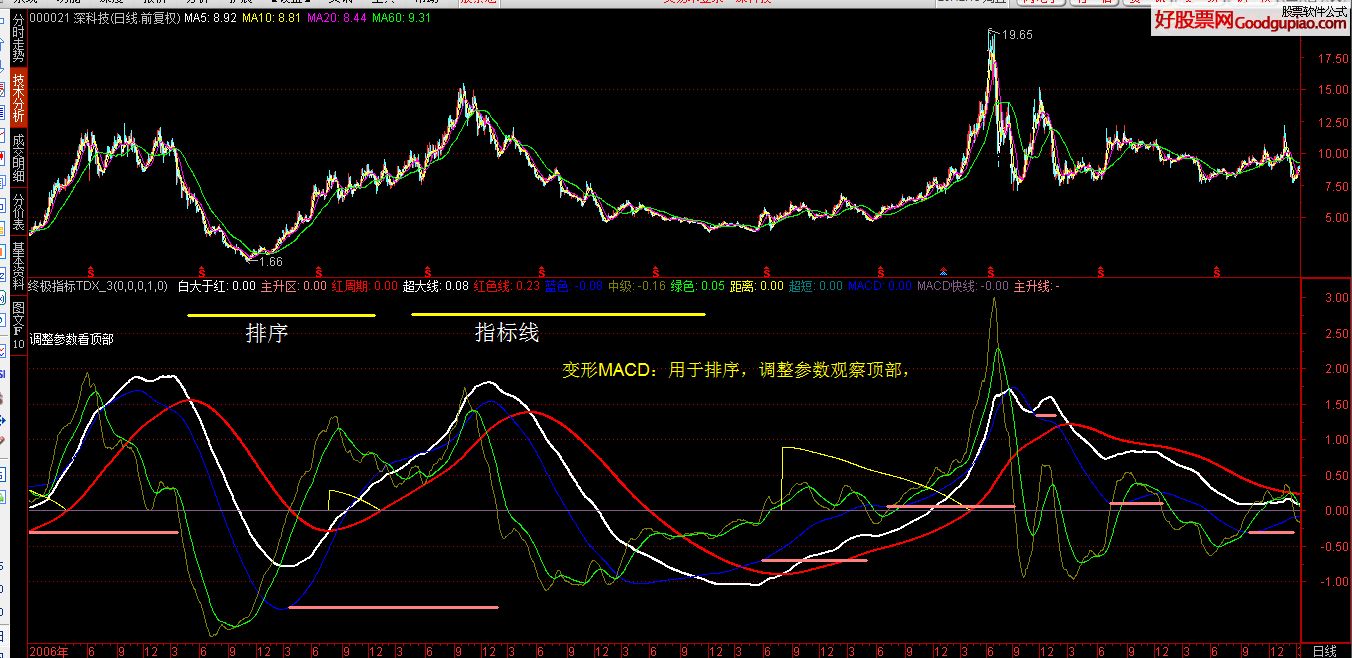Viewport: 1352px width, 658px height.
Task: Click the 超大线: 0.08 value
Action: pyautogui.click(x=436, y=285)
